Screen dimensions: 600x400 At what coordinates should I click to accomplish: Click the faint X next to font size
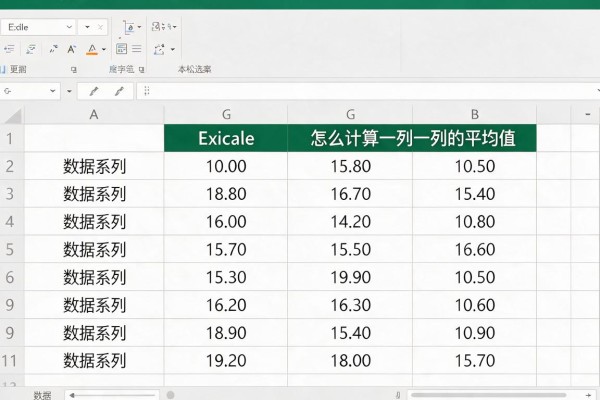pyautogui.click(x=100, y=27)
